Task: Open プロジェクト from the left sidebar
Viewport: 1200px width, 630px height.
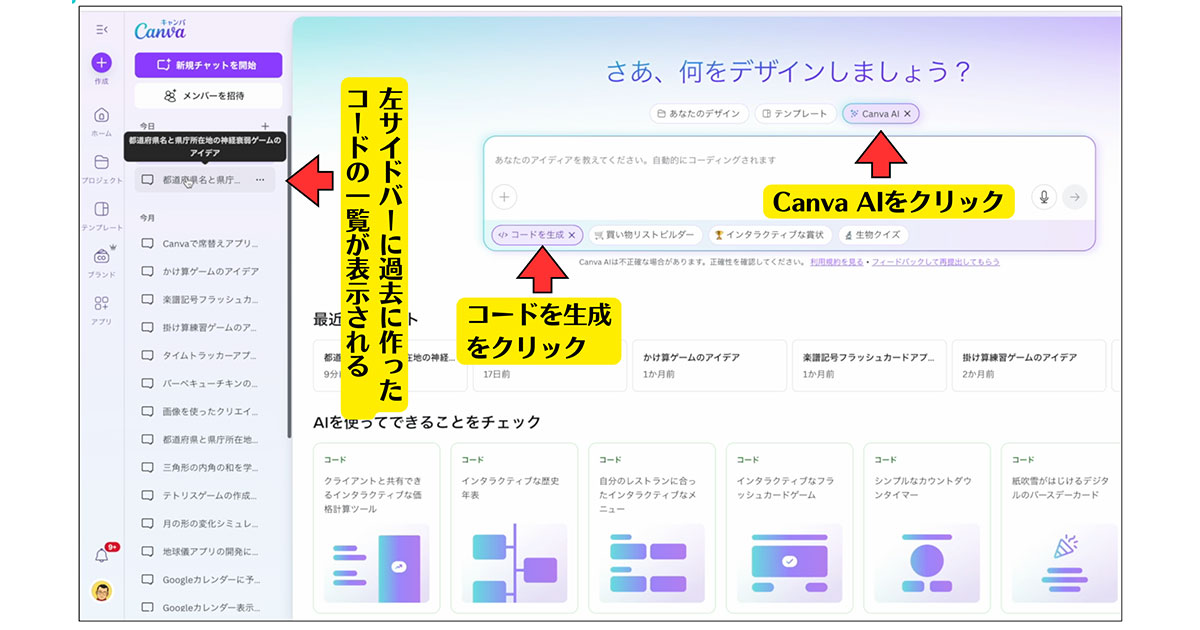Action: tap(100, 163)
